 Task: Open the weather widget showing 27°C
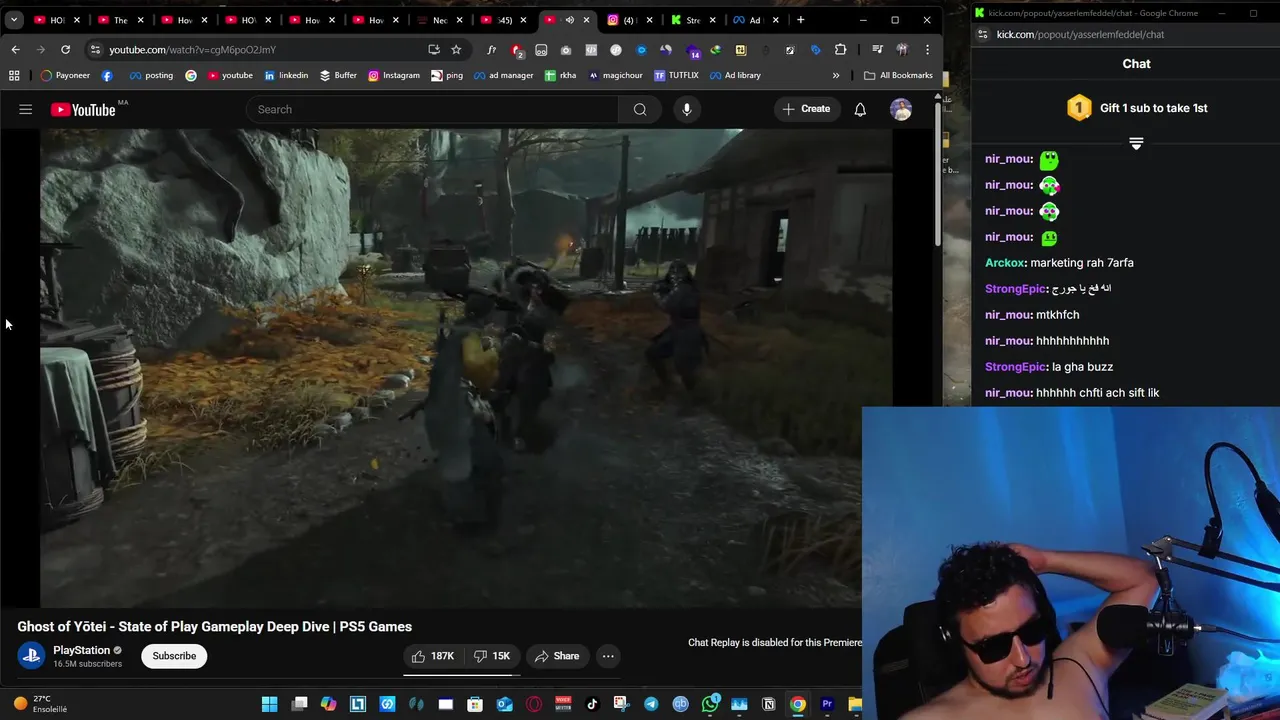(x=40, y=704)
